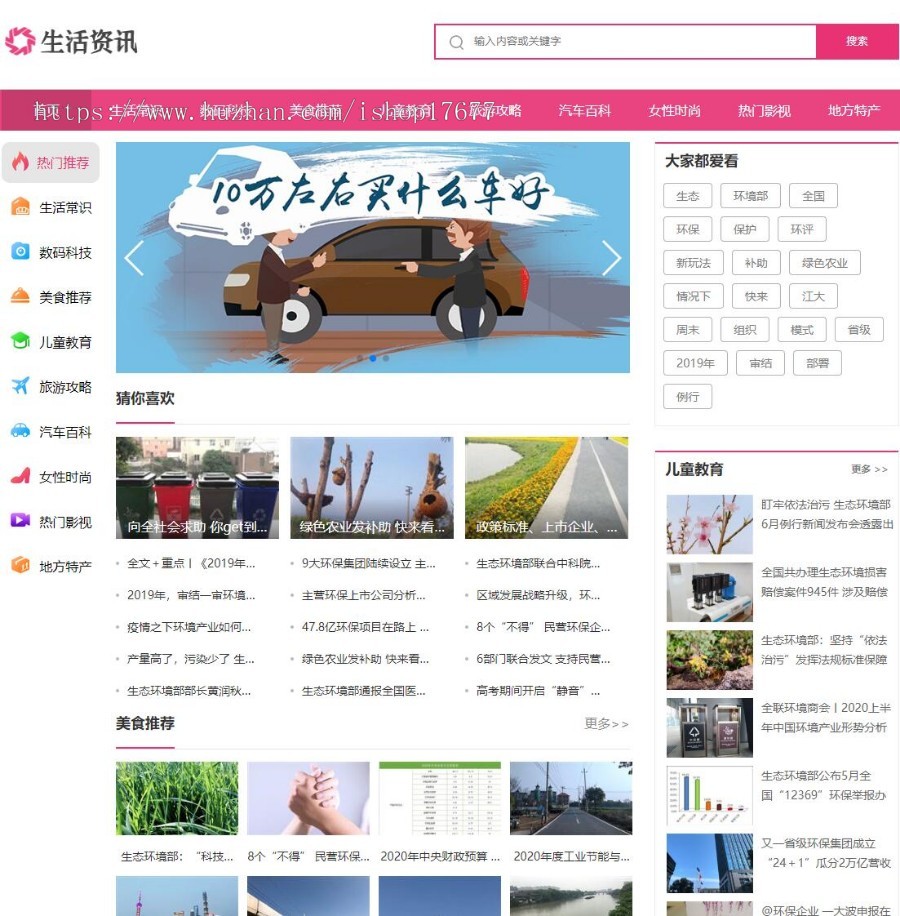Select the active blue carousel dot
The image size is (900, 916).
coord(373,358)
